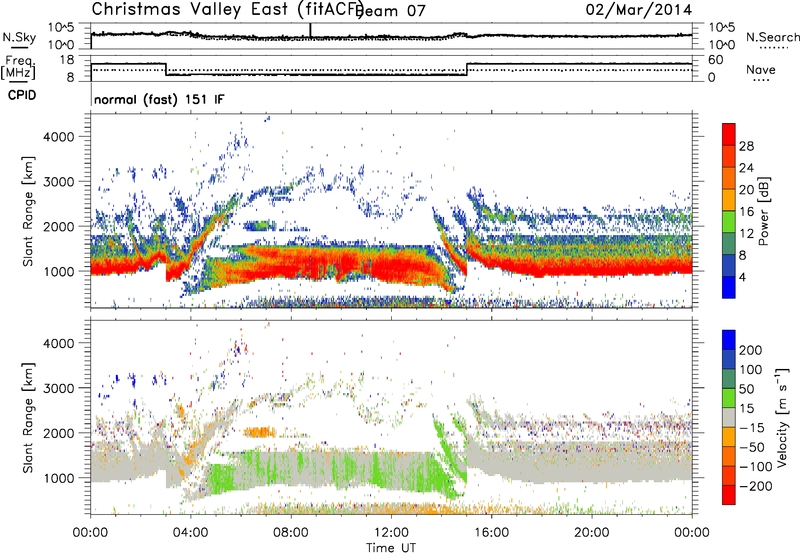Click the 'Slant Range [km]' label of the velocity panel
The image size is (800, 554).
click(28, 418)
